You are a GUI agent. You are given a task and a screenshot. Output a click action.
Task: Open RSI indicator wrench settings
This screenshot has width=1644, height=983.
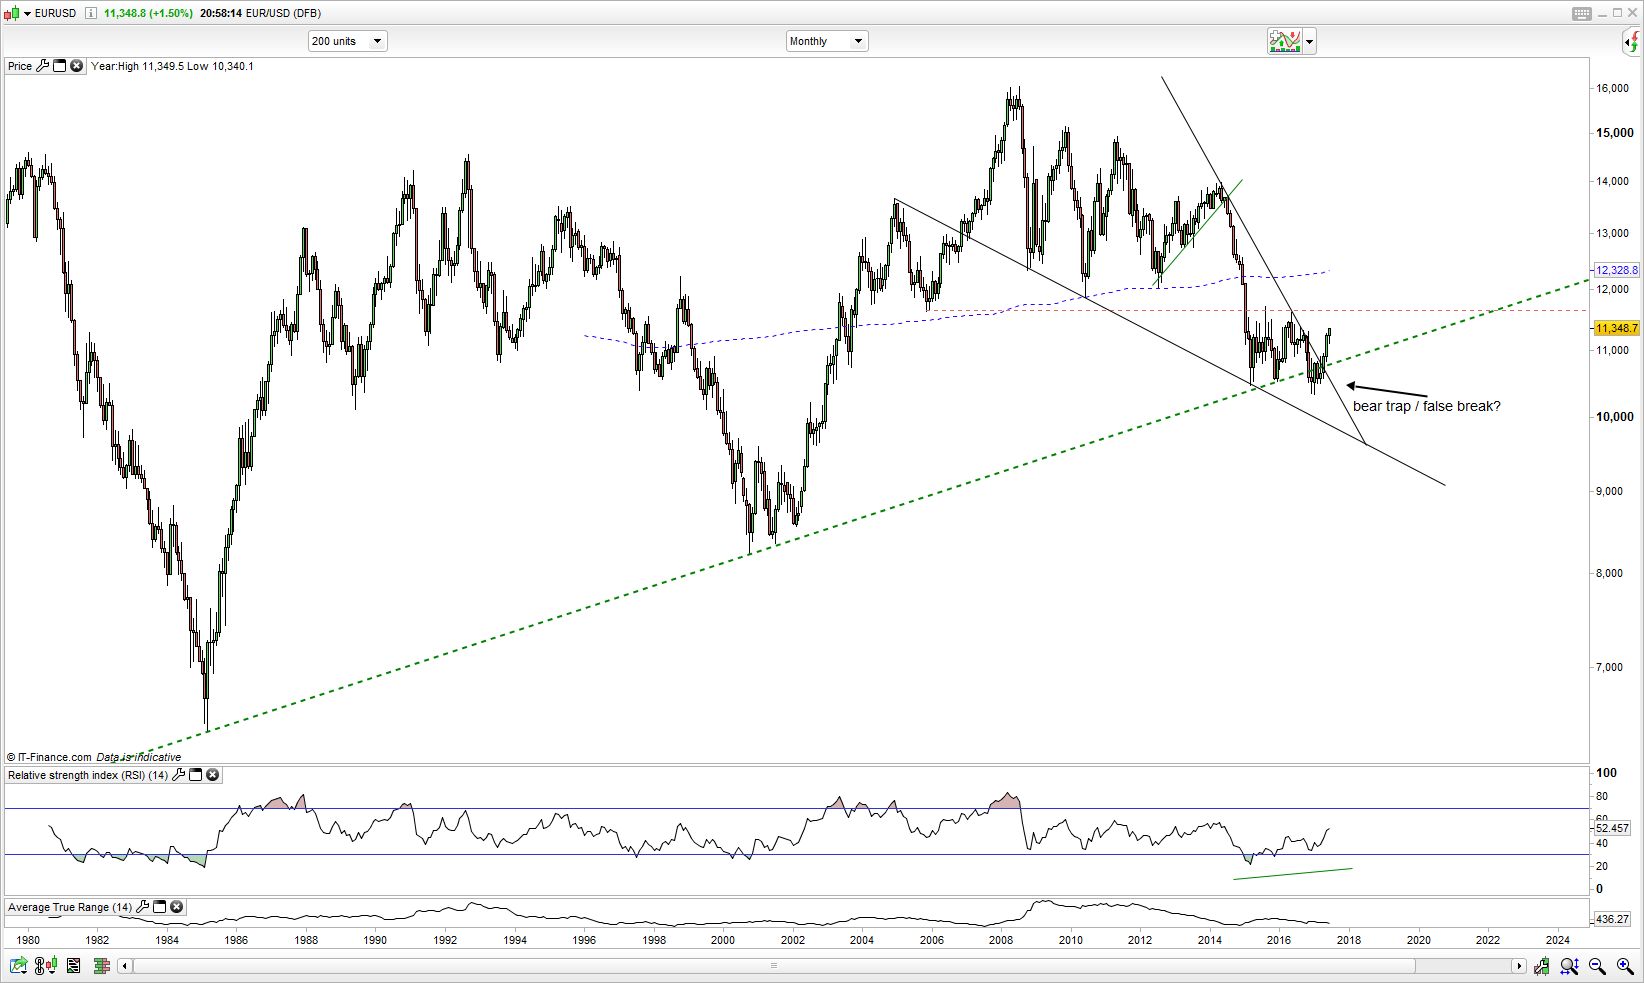[x=179, y=775]
